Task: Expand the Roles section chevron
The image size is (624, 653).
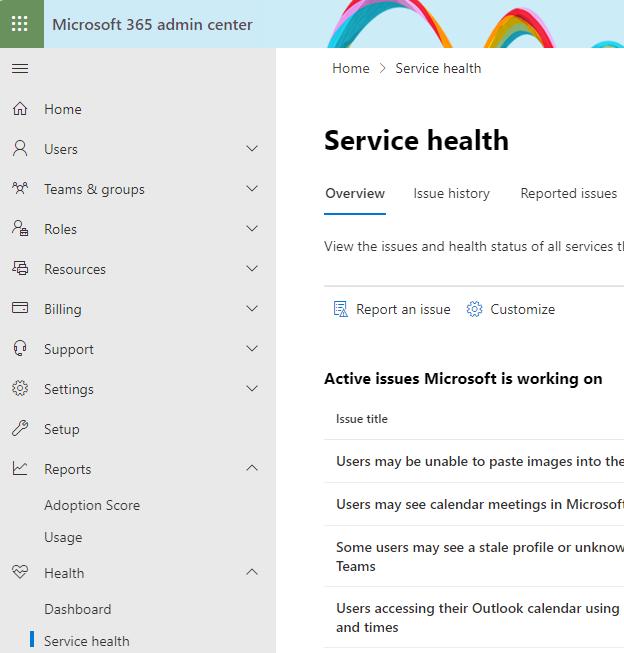Action: coord(252,228)
